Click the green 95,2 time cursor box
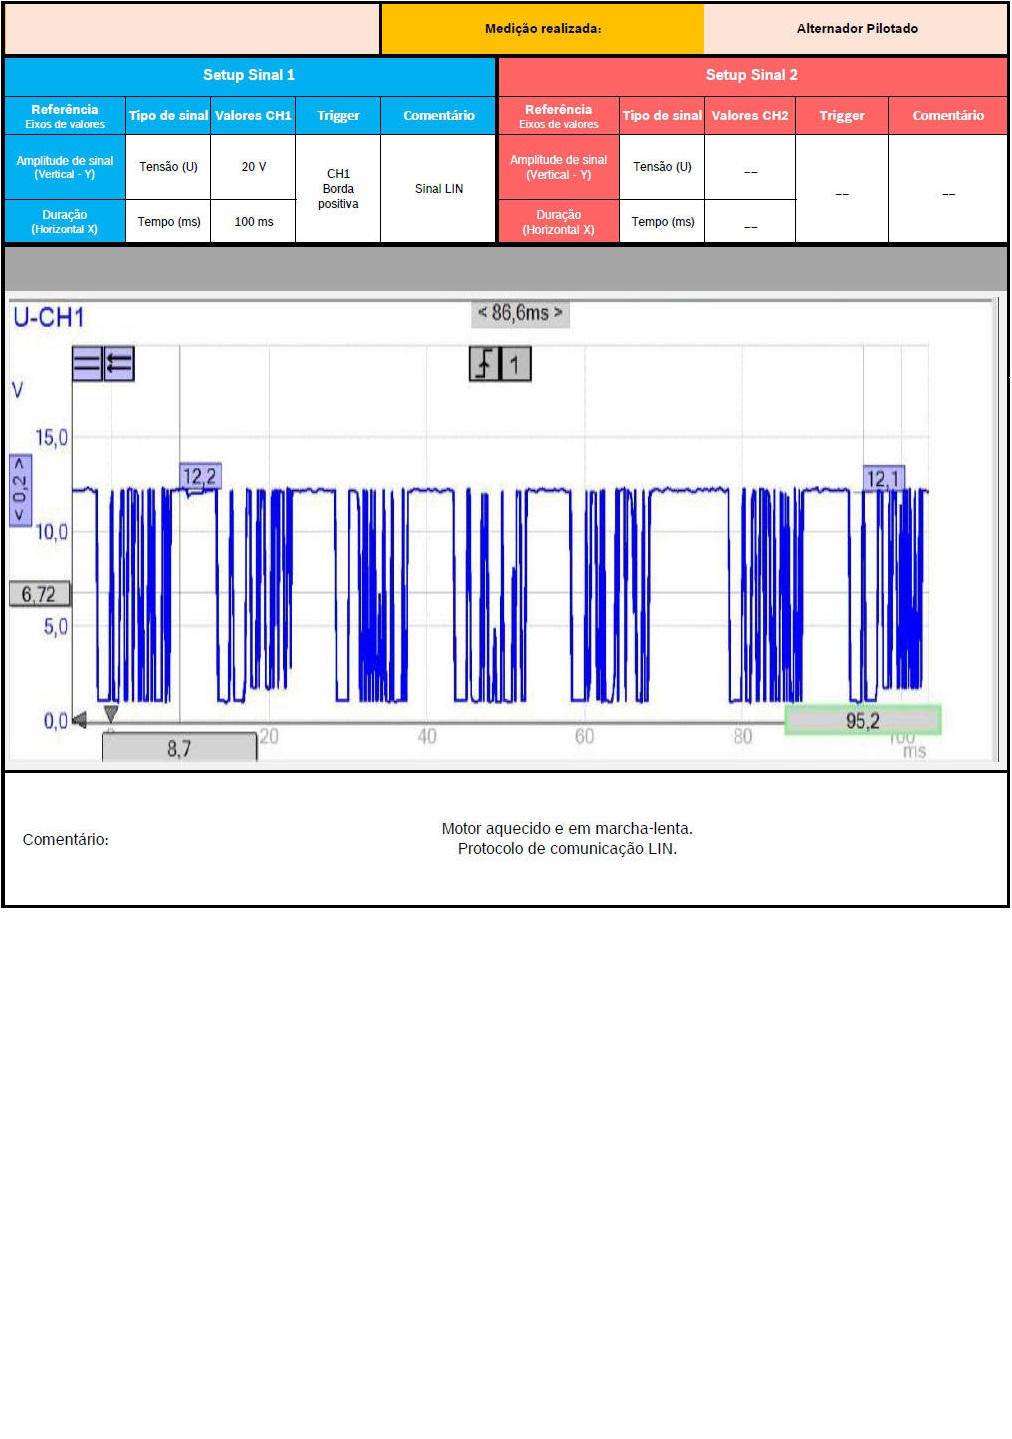Viewport: 1012px width, 1439px height. [x=862, y=720]
